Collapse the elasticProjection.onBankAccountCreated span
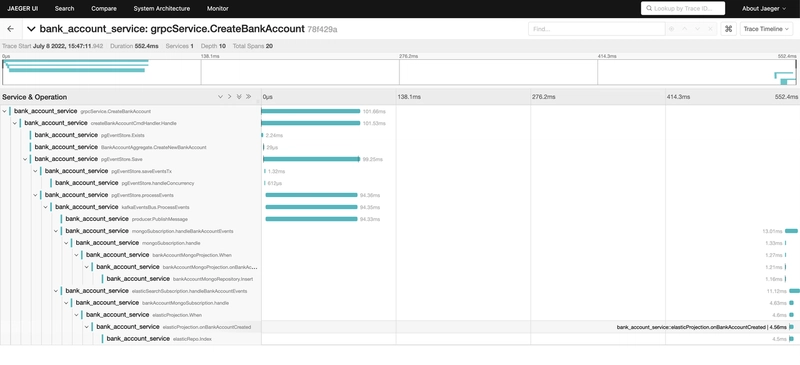 coord(87,327)
